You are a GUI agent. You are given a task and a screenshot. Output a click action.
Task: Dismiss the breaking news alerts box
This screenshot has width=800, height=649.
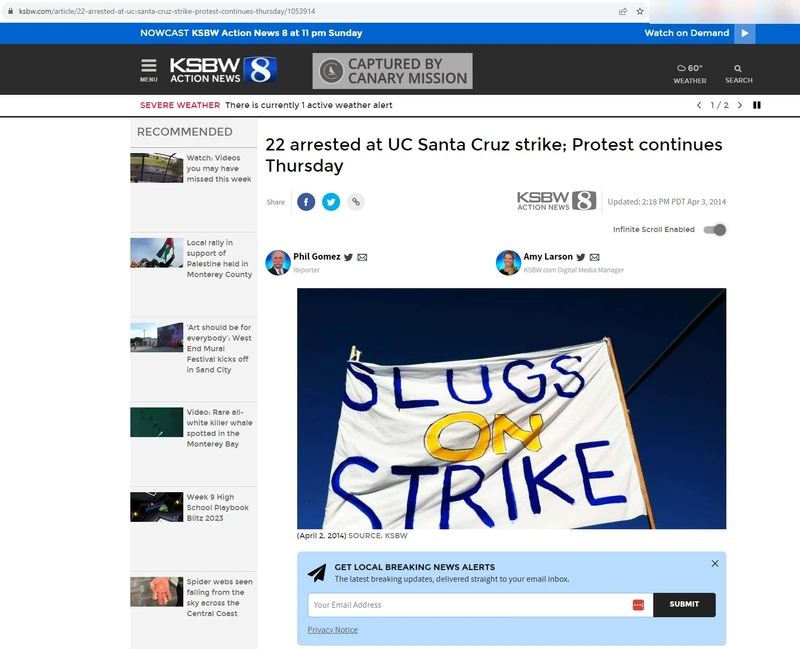[x=715, y=564]
